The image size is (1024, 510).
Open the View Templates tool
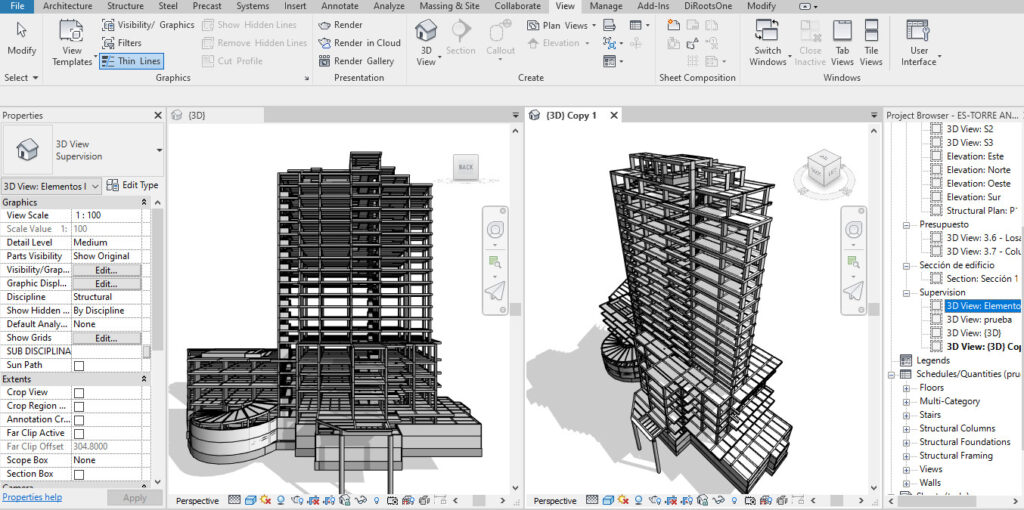point(71,43)
